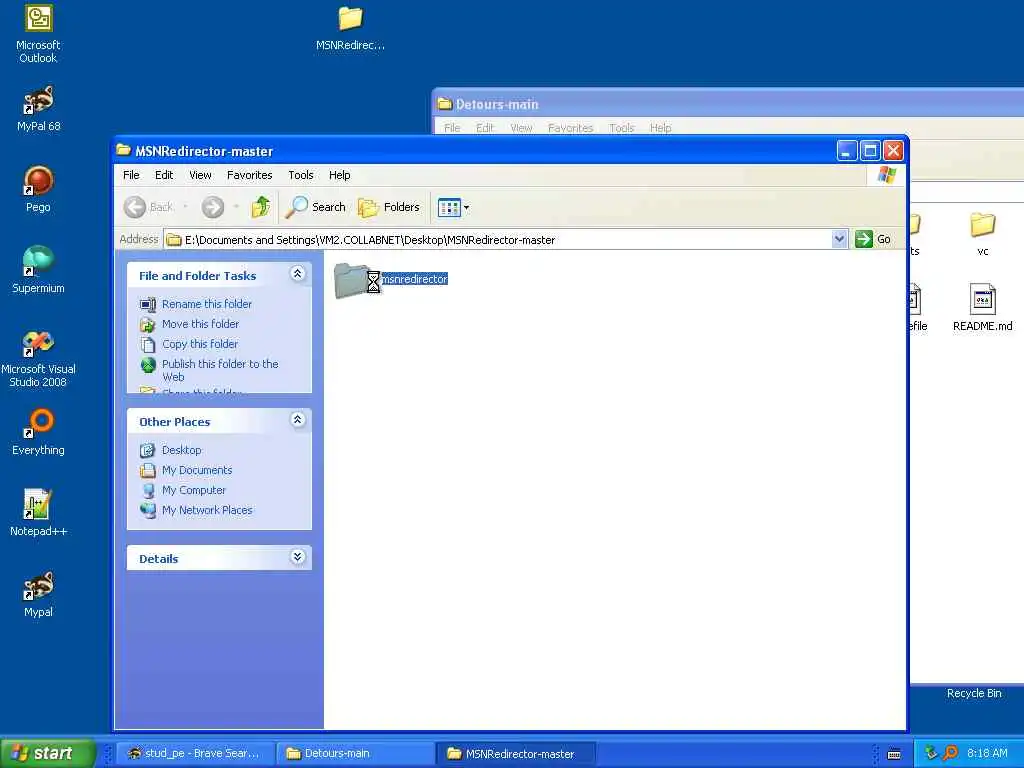Click MSNRedirector-master taskbar button
Image resolution: width=1024 pixels, height=768 pixels.
515,754
